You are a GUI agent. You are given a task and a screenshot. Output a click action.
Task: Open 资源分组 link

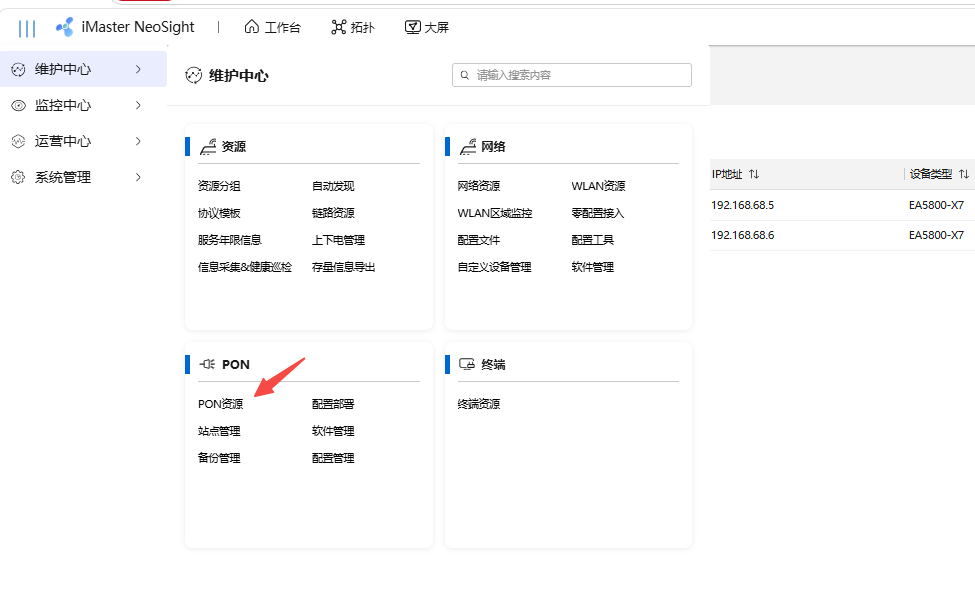pos(219,186)
